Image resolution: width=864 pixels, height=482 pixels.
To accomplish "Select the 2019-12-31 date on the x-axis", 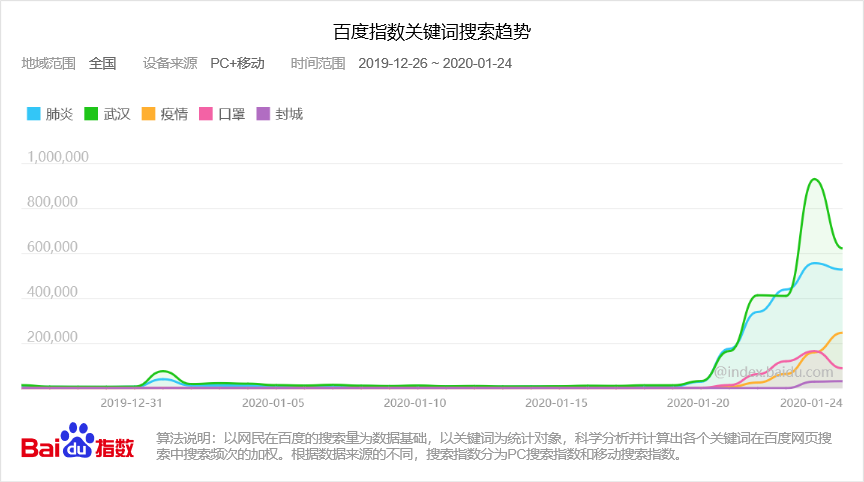I will pos(131,402).
